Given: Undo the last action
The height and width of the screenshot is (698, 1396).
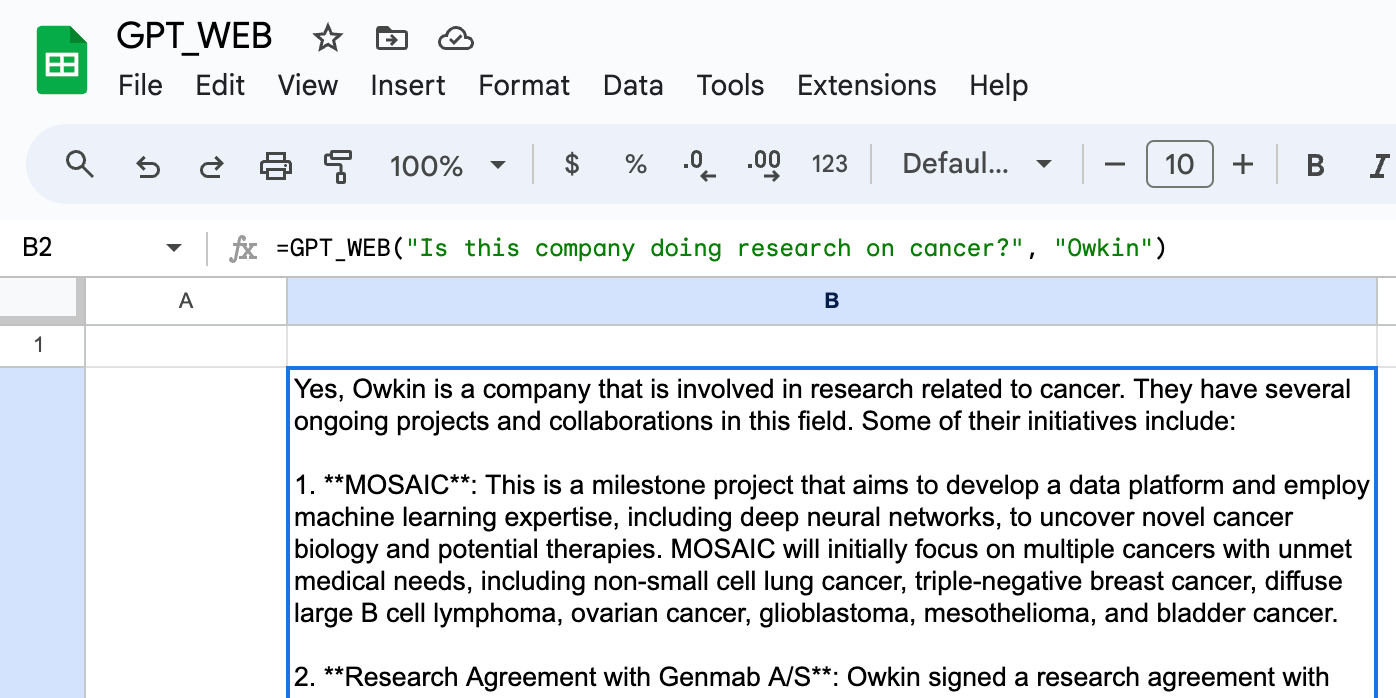Looking at the screenshot, I should 148,165.
